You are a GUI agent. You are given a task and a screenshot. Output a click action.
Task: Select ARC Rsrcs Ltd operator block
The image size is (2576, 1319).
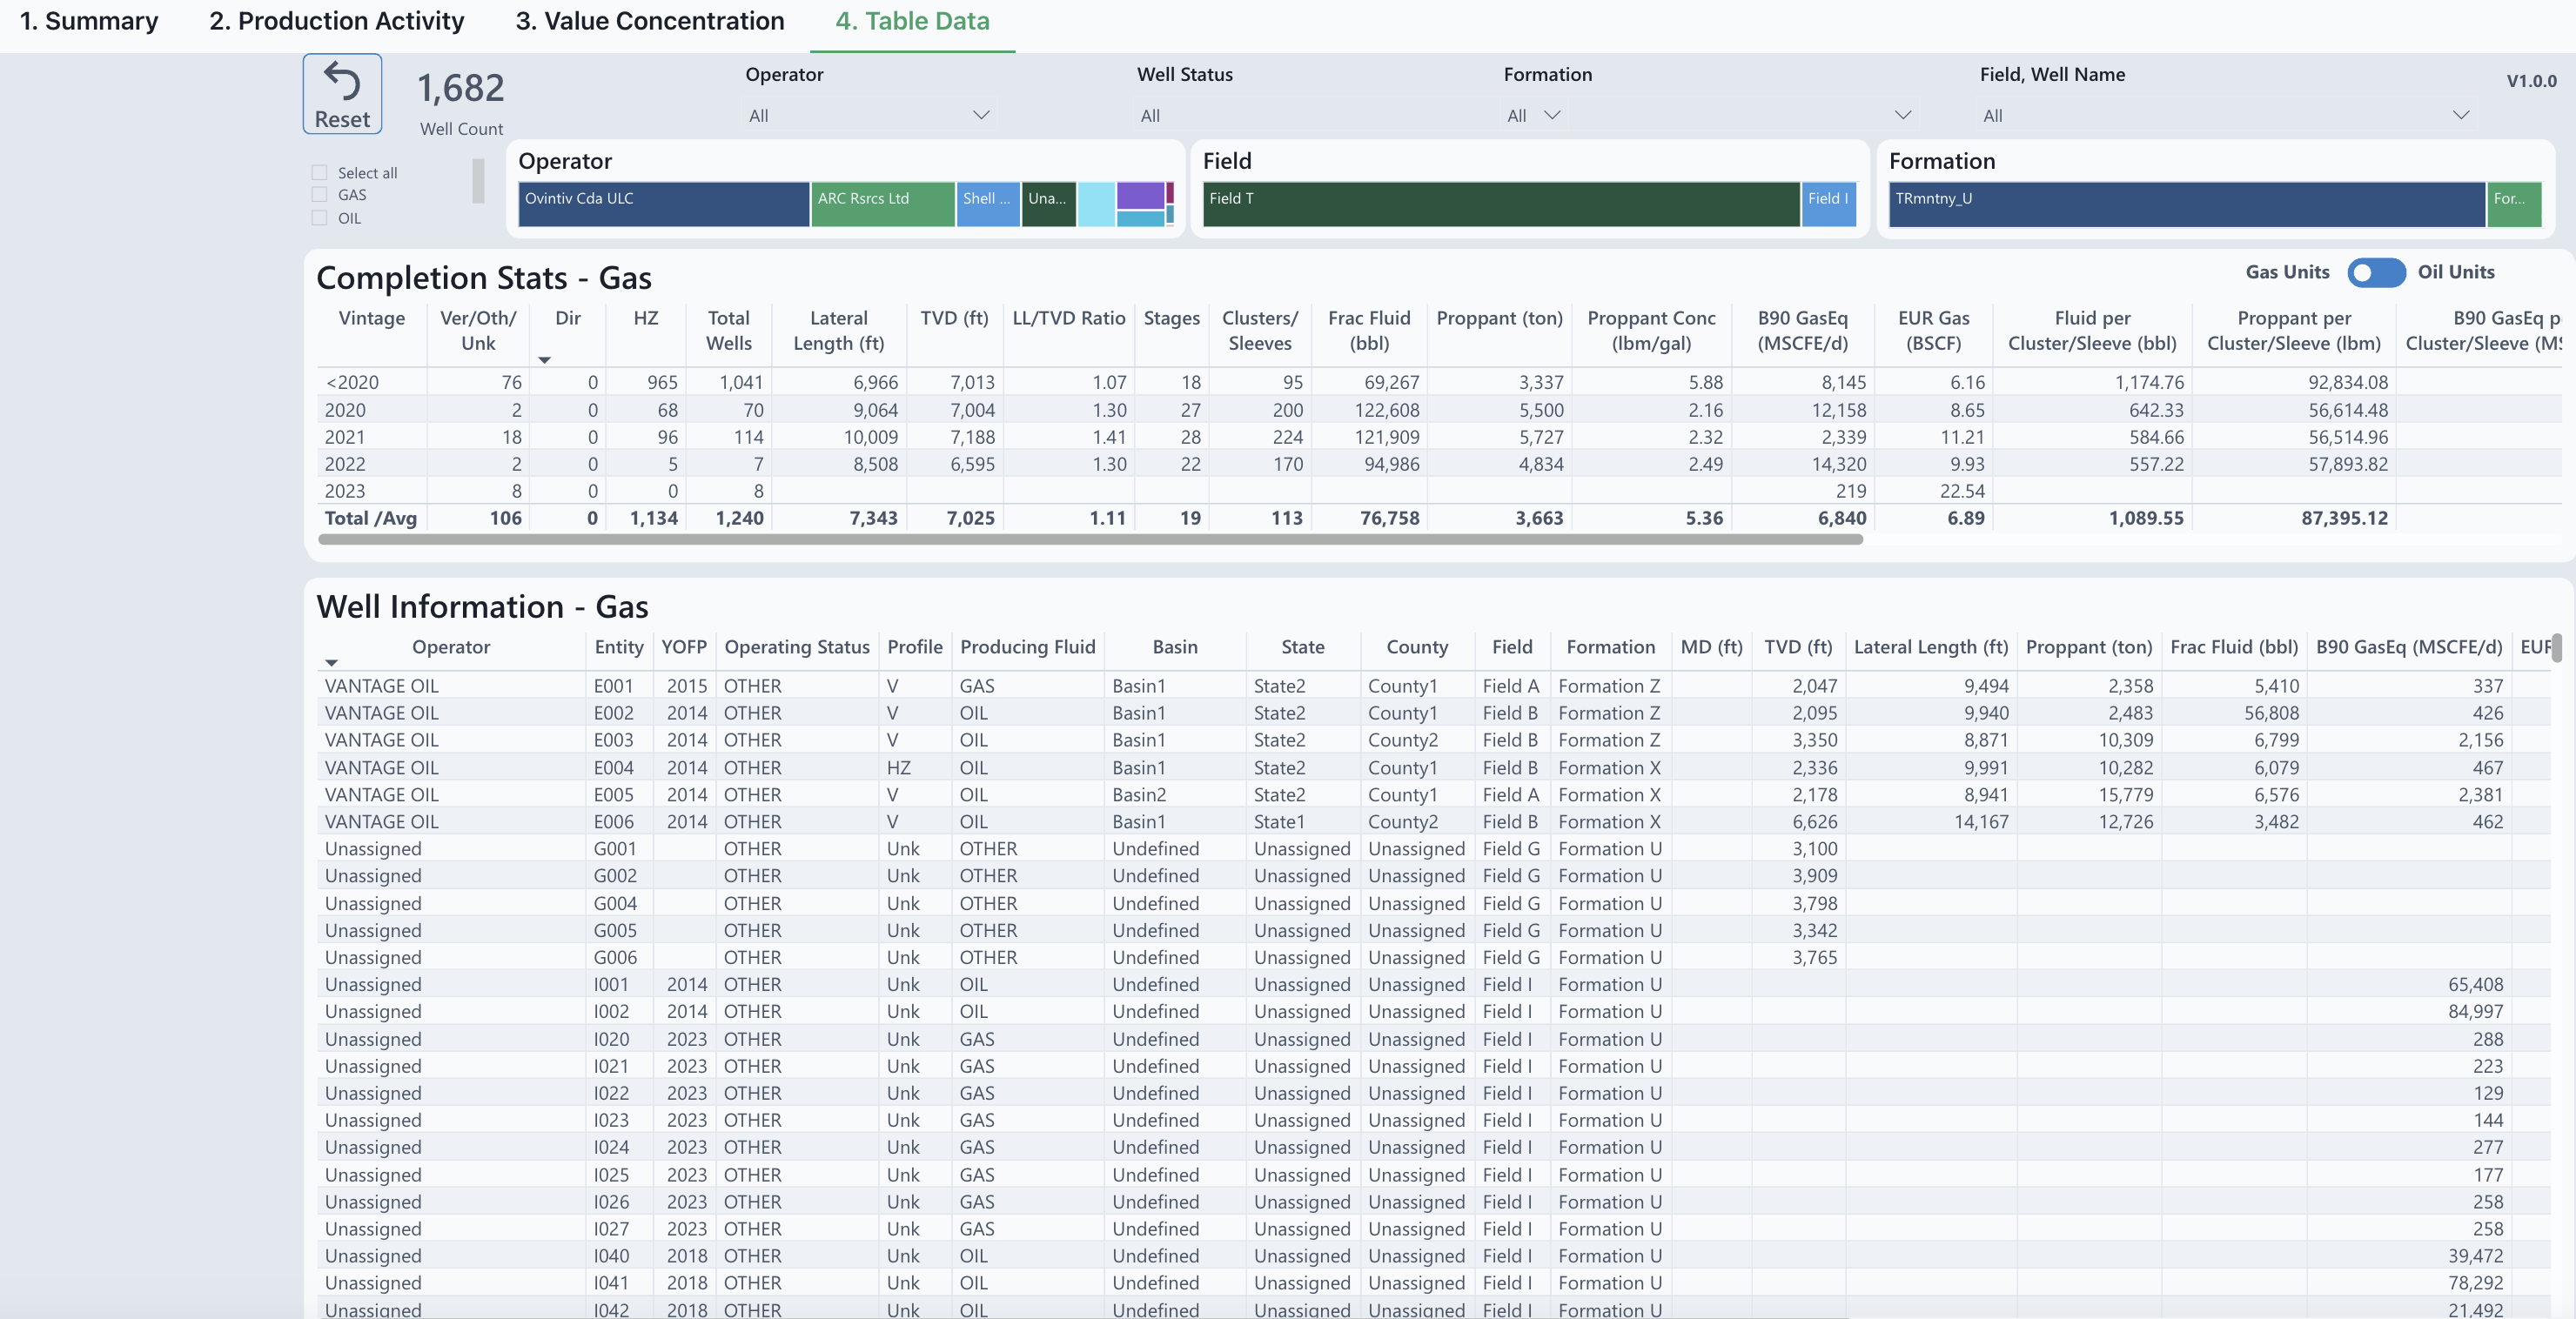tap(882, 204)
